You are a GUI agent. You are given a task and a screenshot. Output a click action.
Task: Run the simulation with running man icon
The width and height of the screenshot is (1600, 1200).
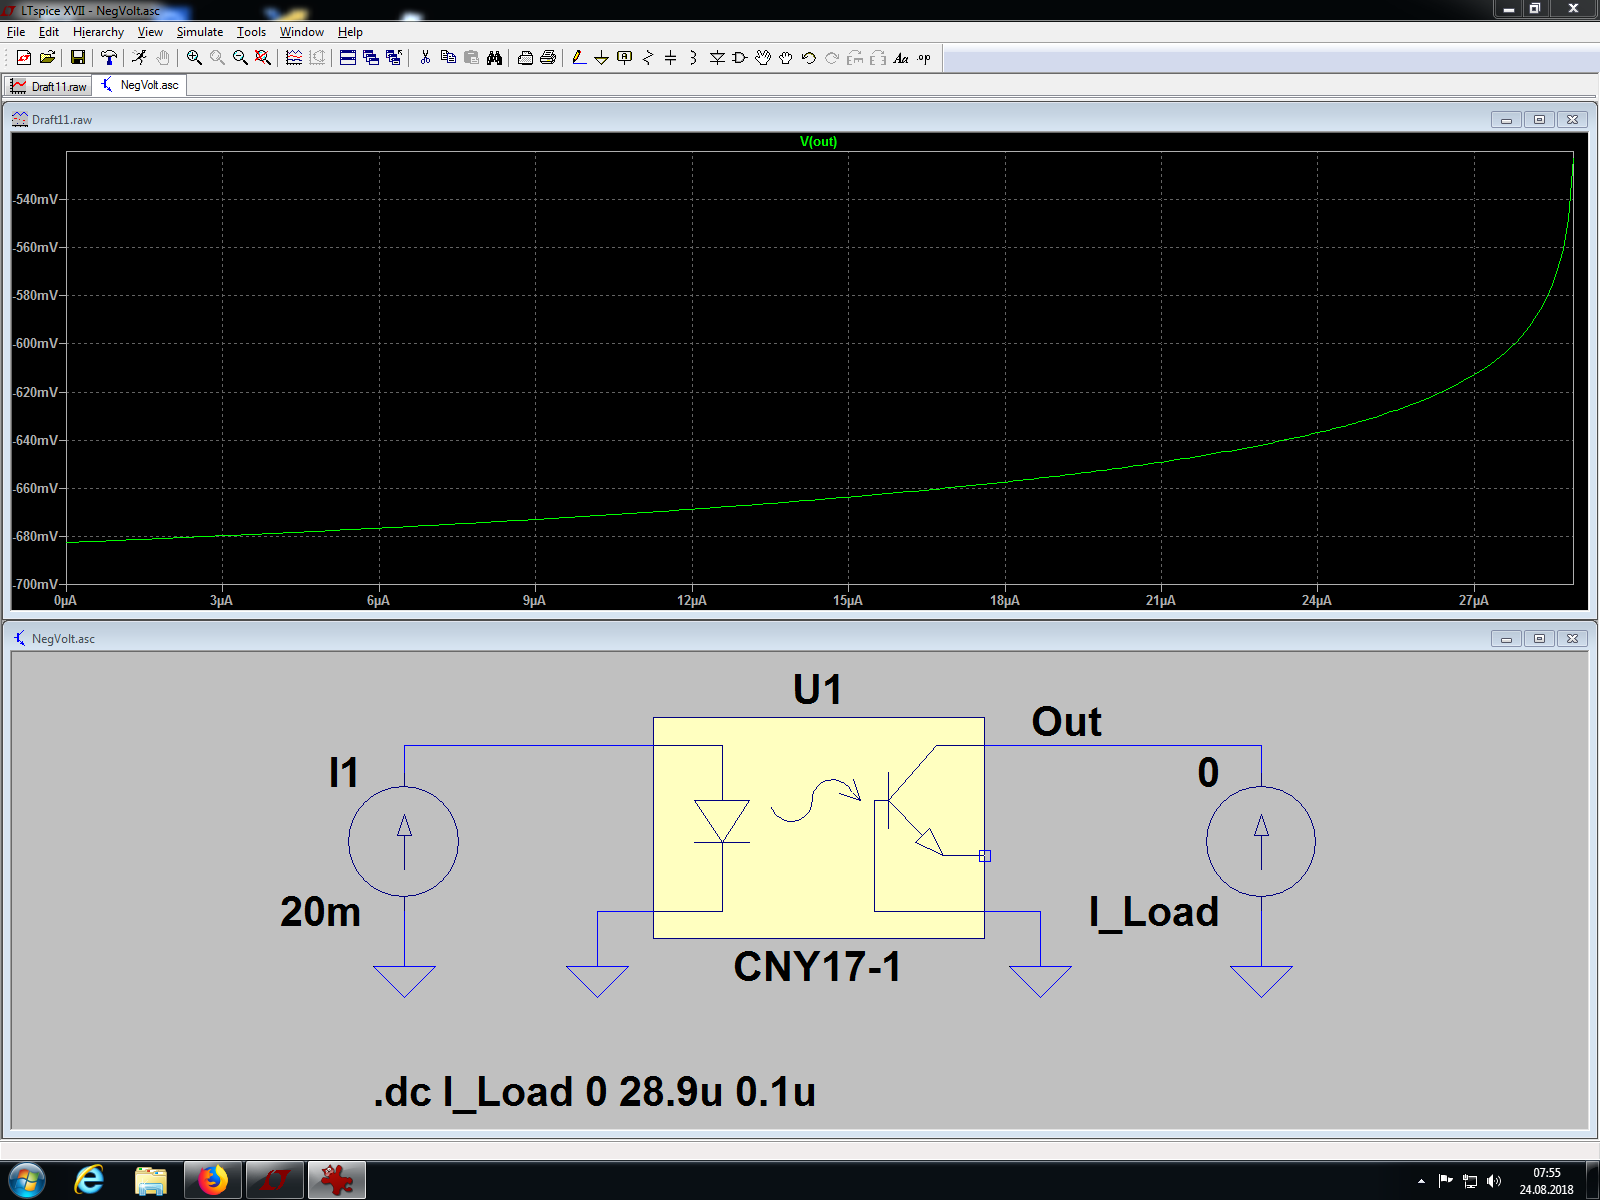140,58
